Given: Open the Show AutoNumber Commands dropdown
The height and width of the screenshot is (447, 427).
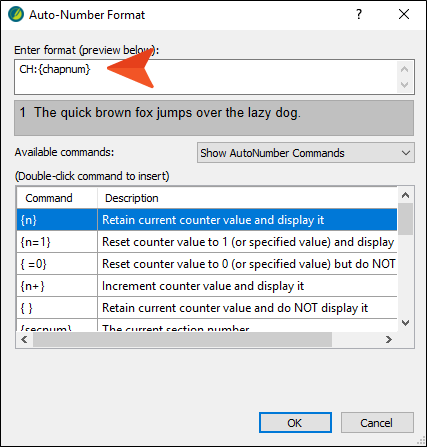Looking at the screenshot, I should point(306,153).
